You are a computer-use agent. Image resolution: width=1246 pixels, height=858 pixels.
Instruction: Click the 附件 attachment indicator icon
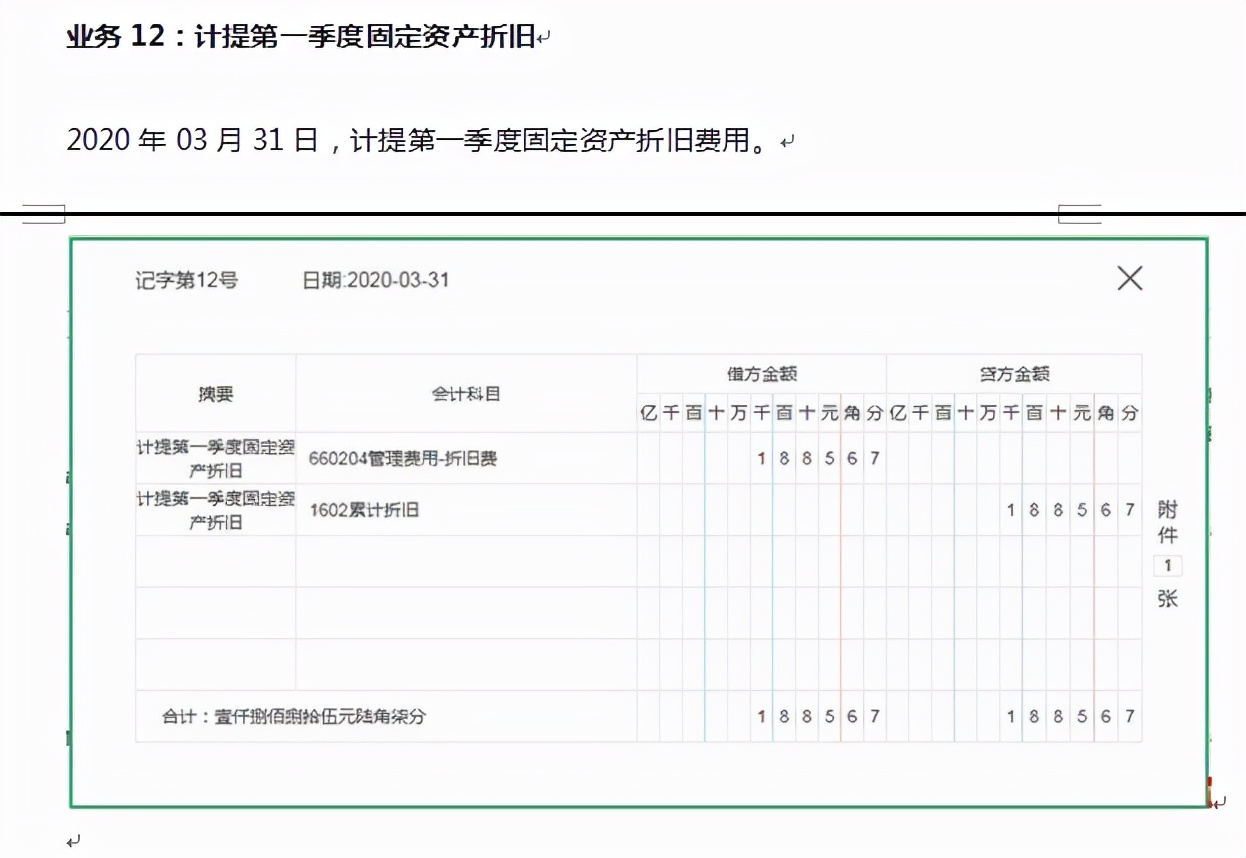[x=1167, y=520]
